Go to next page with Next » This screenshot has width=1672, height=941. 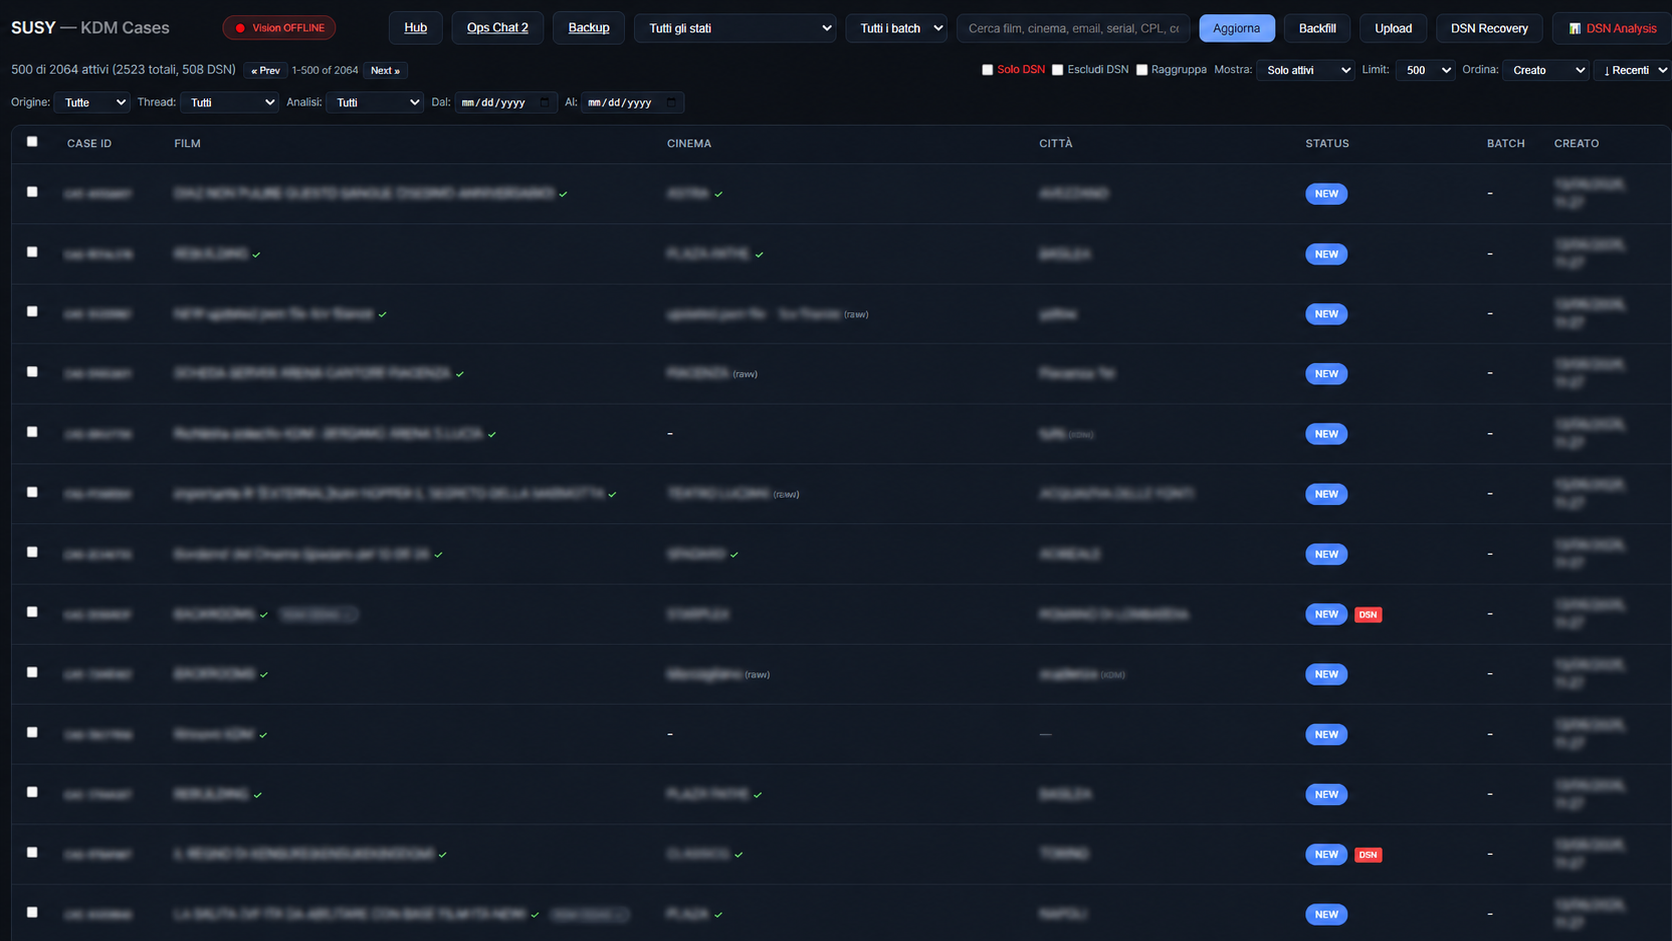pyautogui.click(x=385, y=70)
